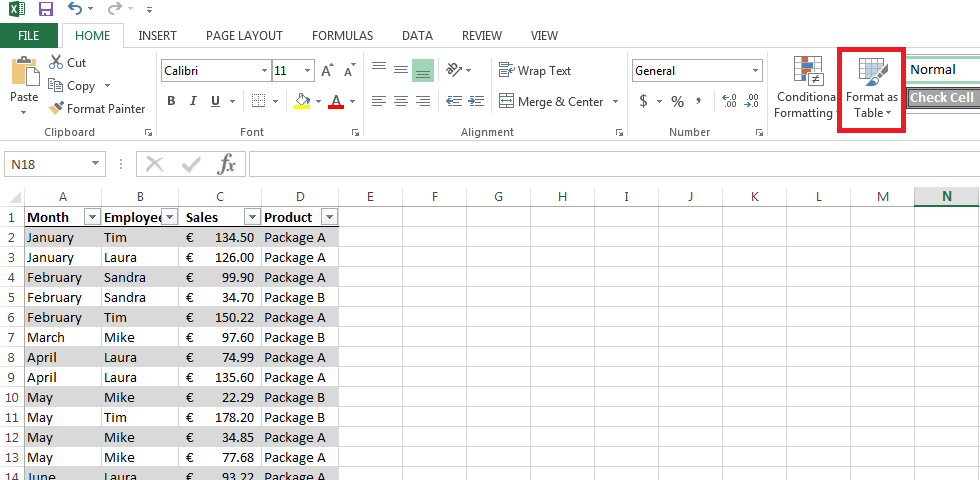Open the Month column filter dropdown
The width and height of the screenshot is (980, 480).
[92, 217]
